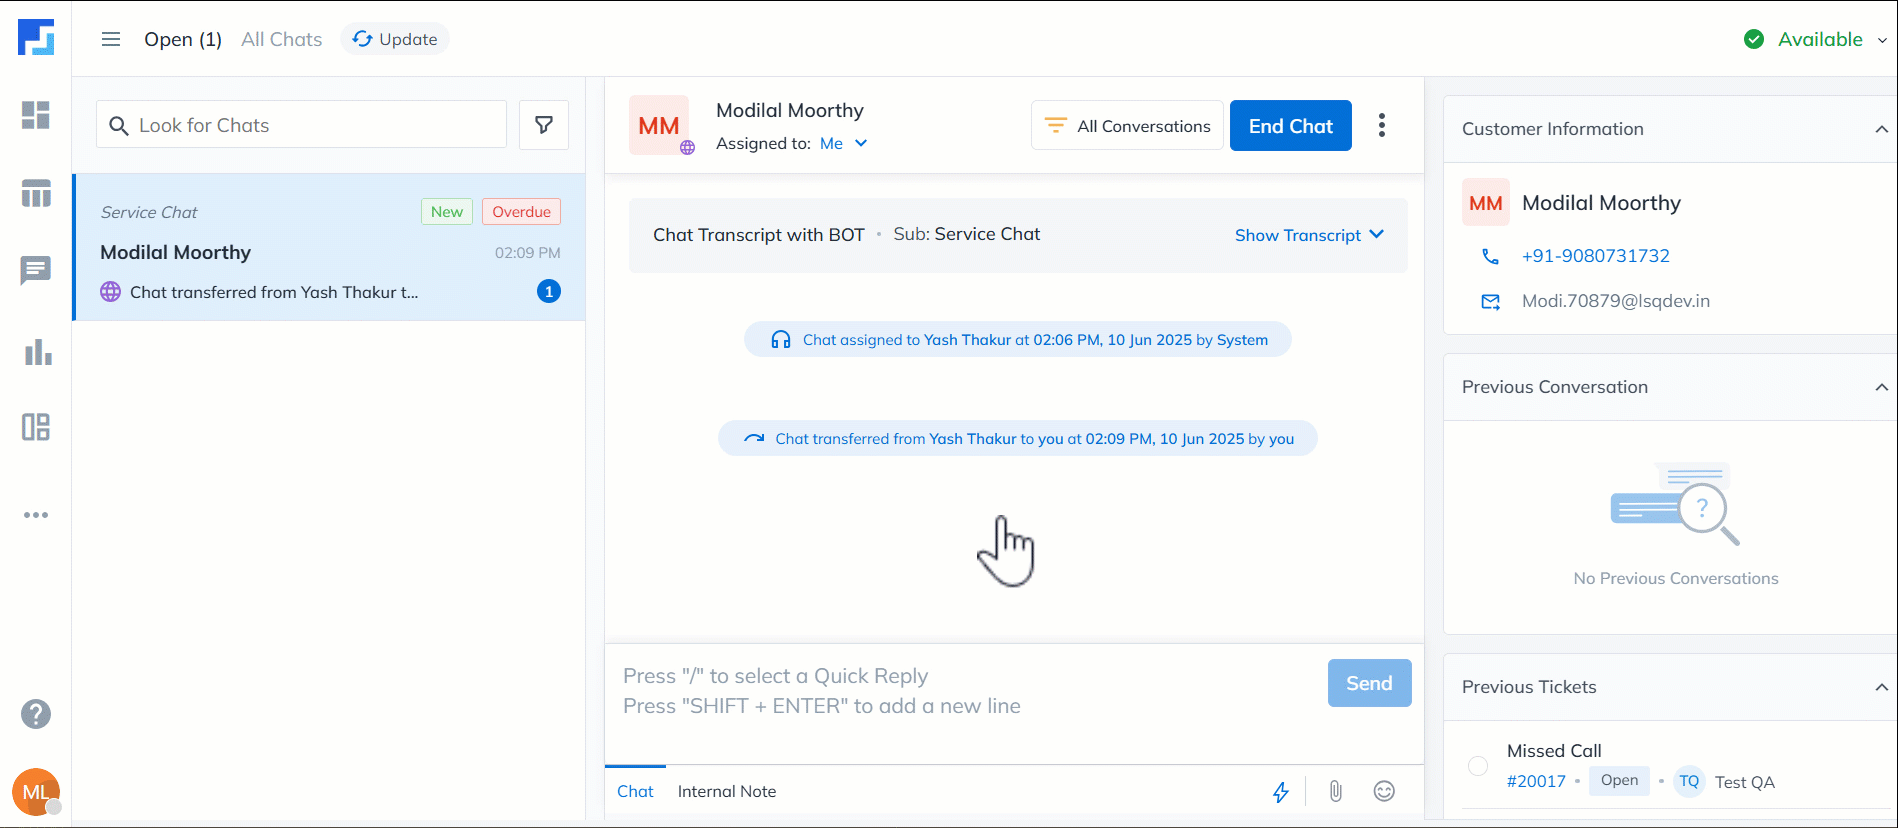Click the Missed Call ticket title

(x=1554, y=750)
